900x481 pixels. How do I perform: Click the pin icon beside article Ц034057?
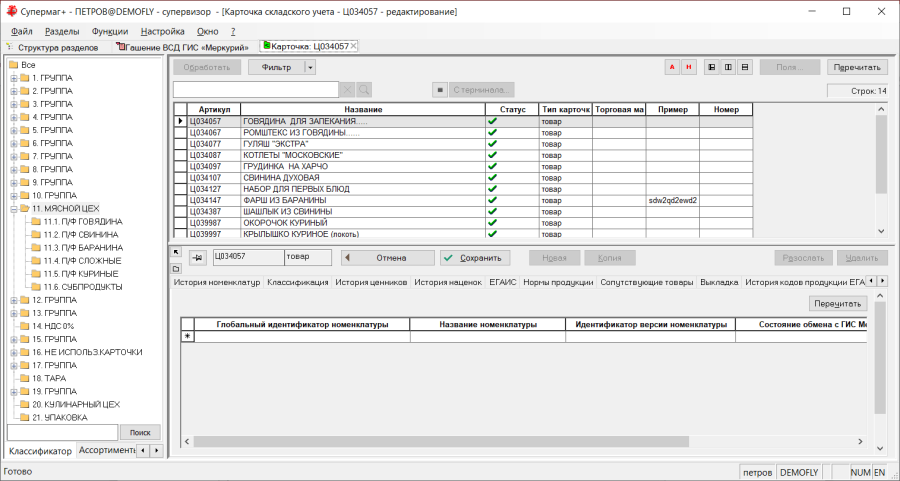coord(197,258)
